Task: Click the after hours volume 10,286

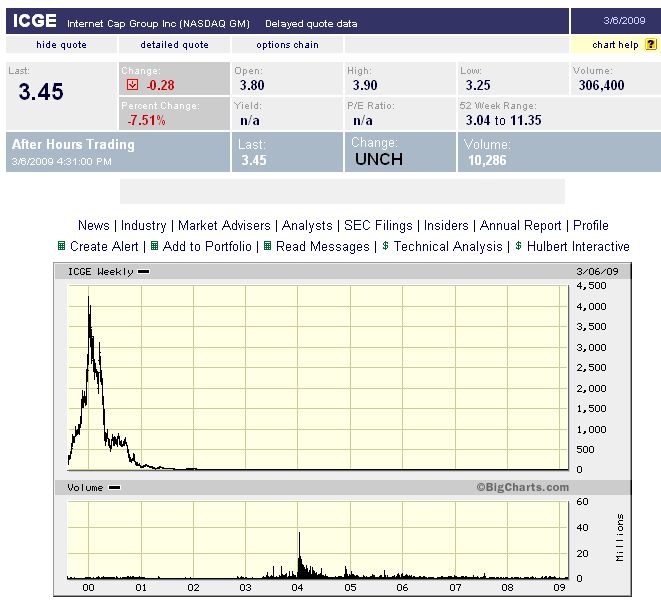Action: (x=487, y=160)
